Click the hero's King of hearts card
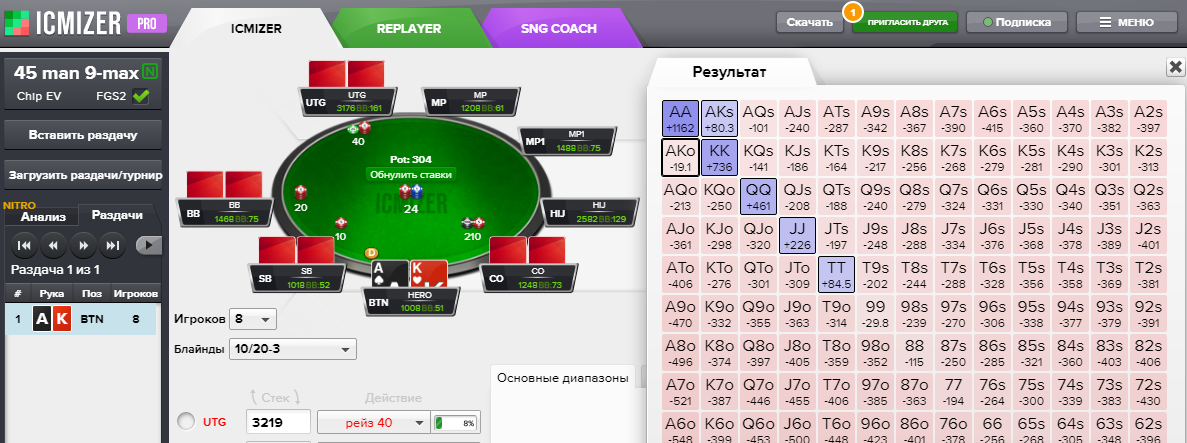Viewport: 1187px width, 443px height. pos(428,274)
